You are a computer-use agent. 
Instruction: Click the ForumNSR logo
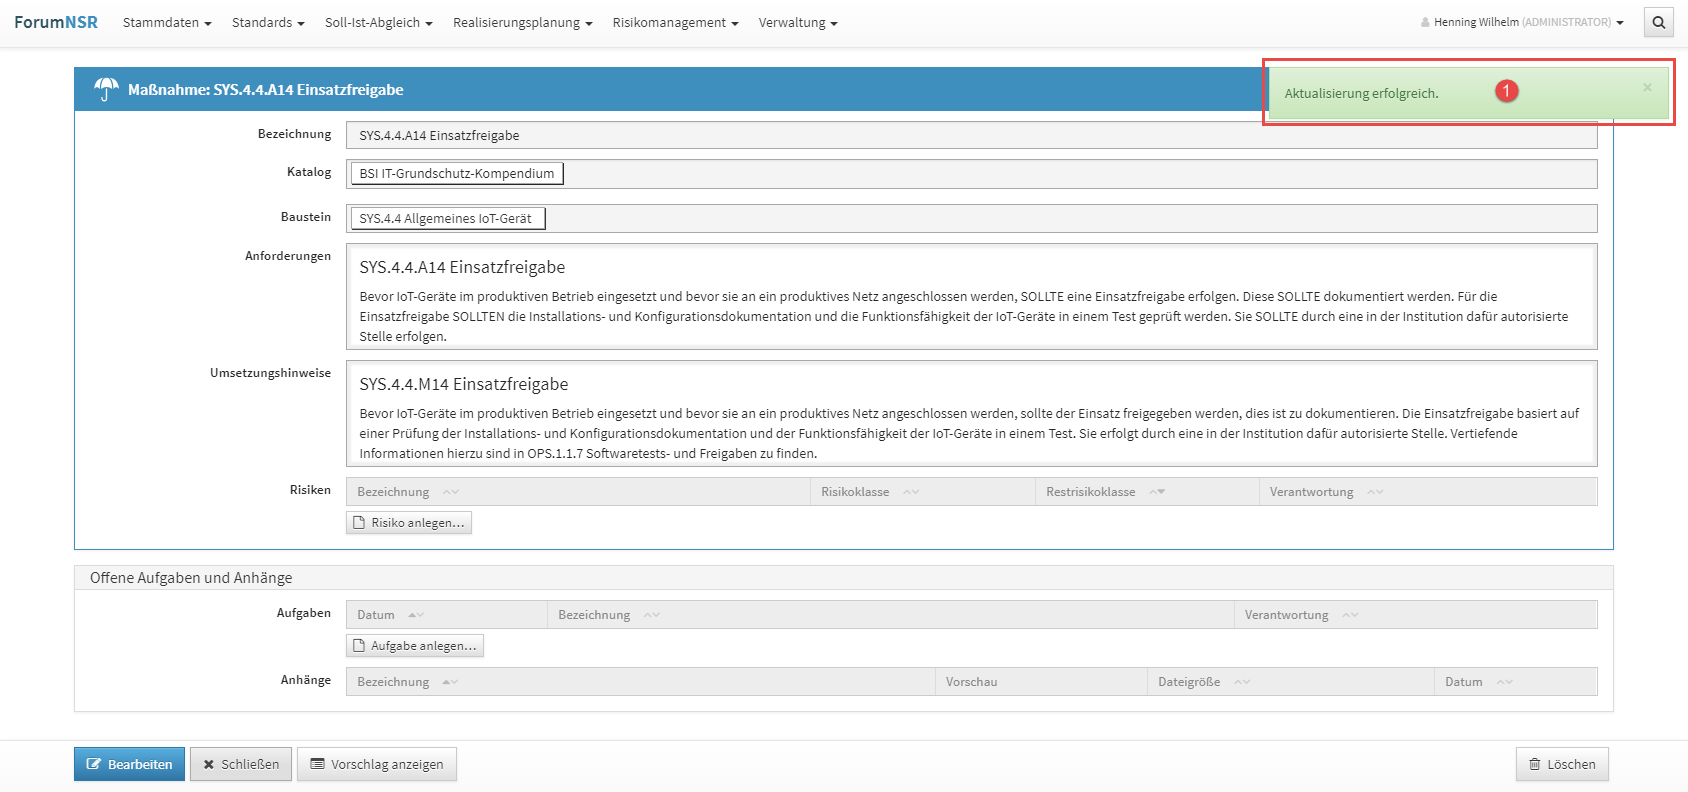[56, 22]
